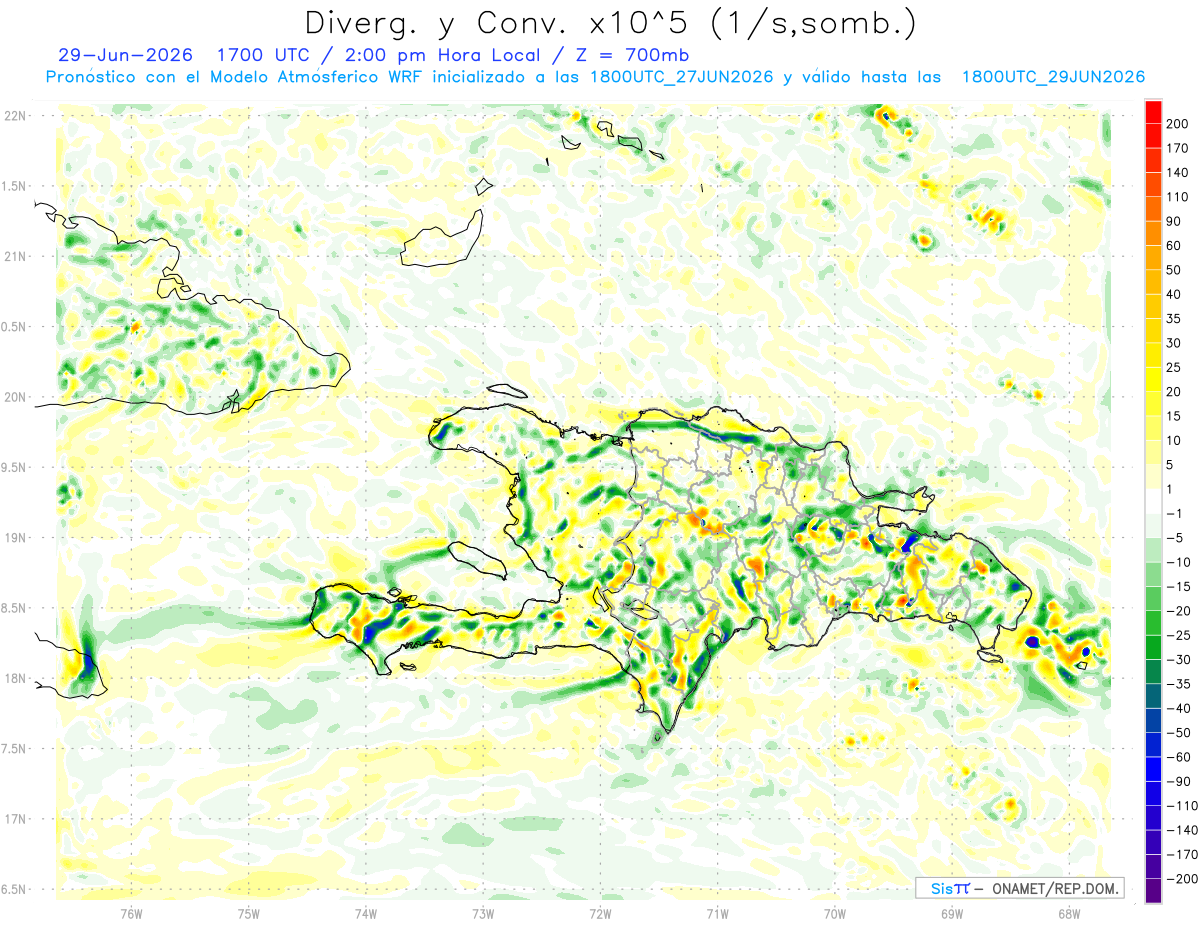This screenshot has height=927, width=1200.
Task: Click the '68W' longitude label
Action: click(1069, 912)
